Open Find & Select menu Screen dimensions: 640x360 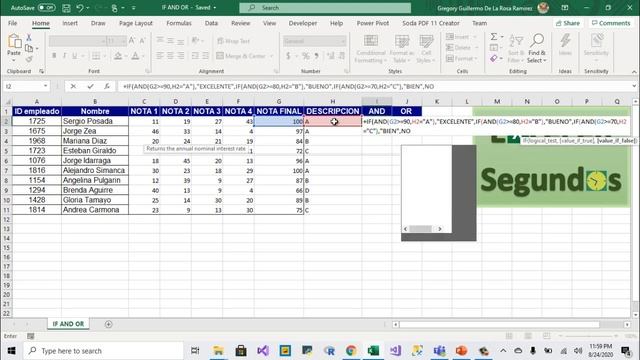537,49
